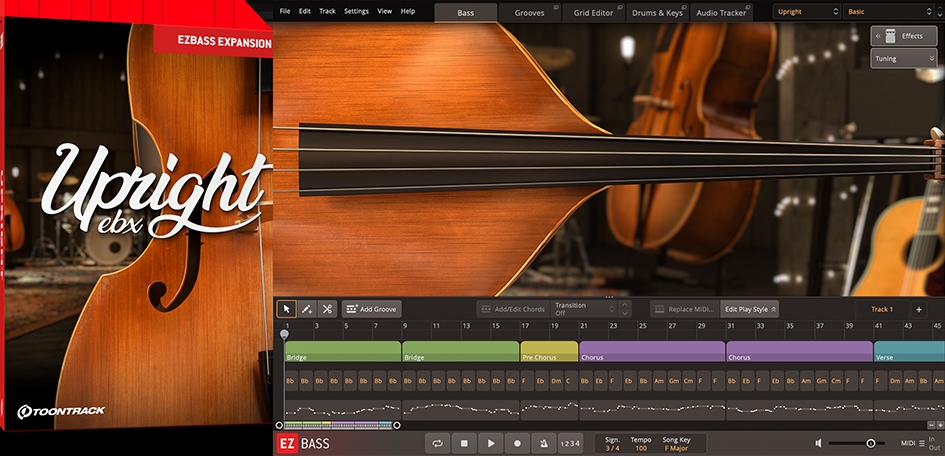Toggle the loop playback button
Viewport: 945px width, 456px height.
[438, 443]
